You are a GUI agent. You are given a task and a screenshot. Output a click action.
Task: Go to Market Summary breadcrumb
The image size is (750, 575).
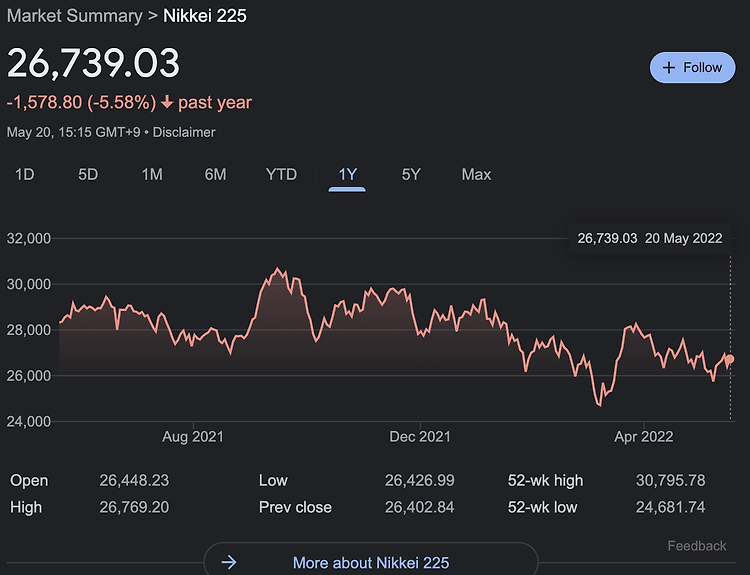(x=75, y=16)
